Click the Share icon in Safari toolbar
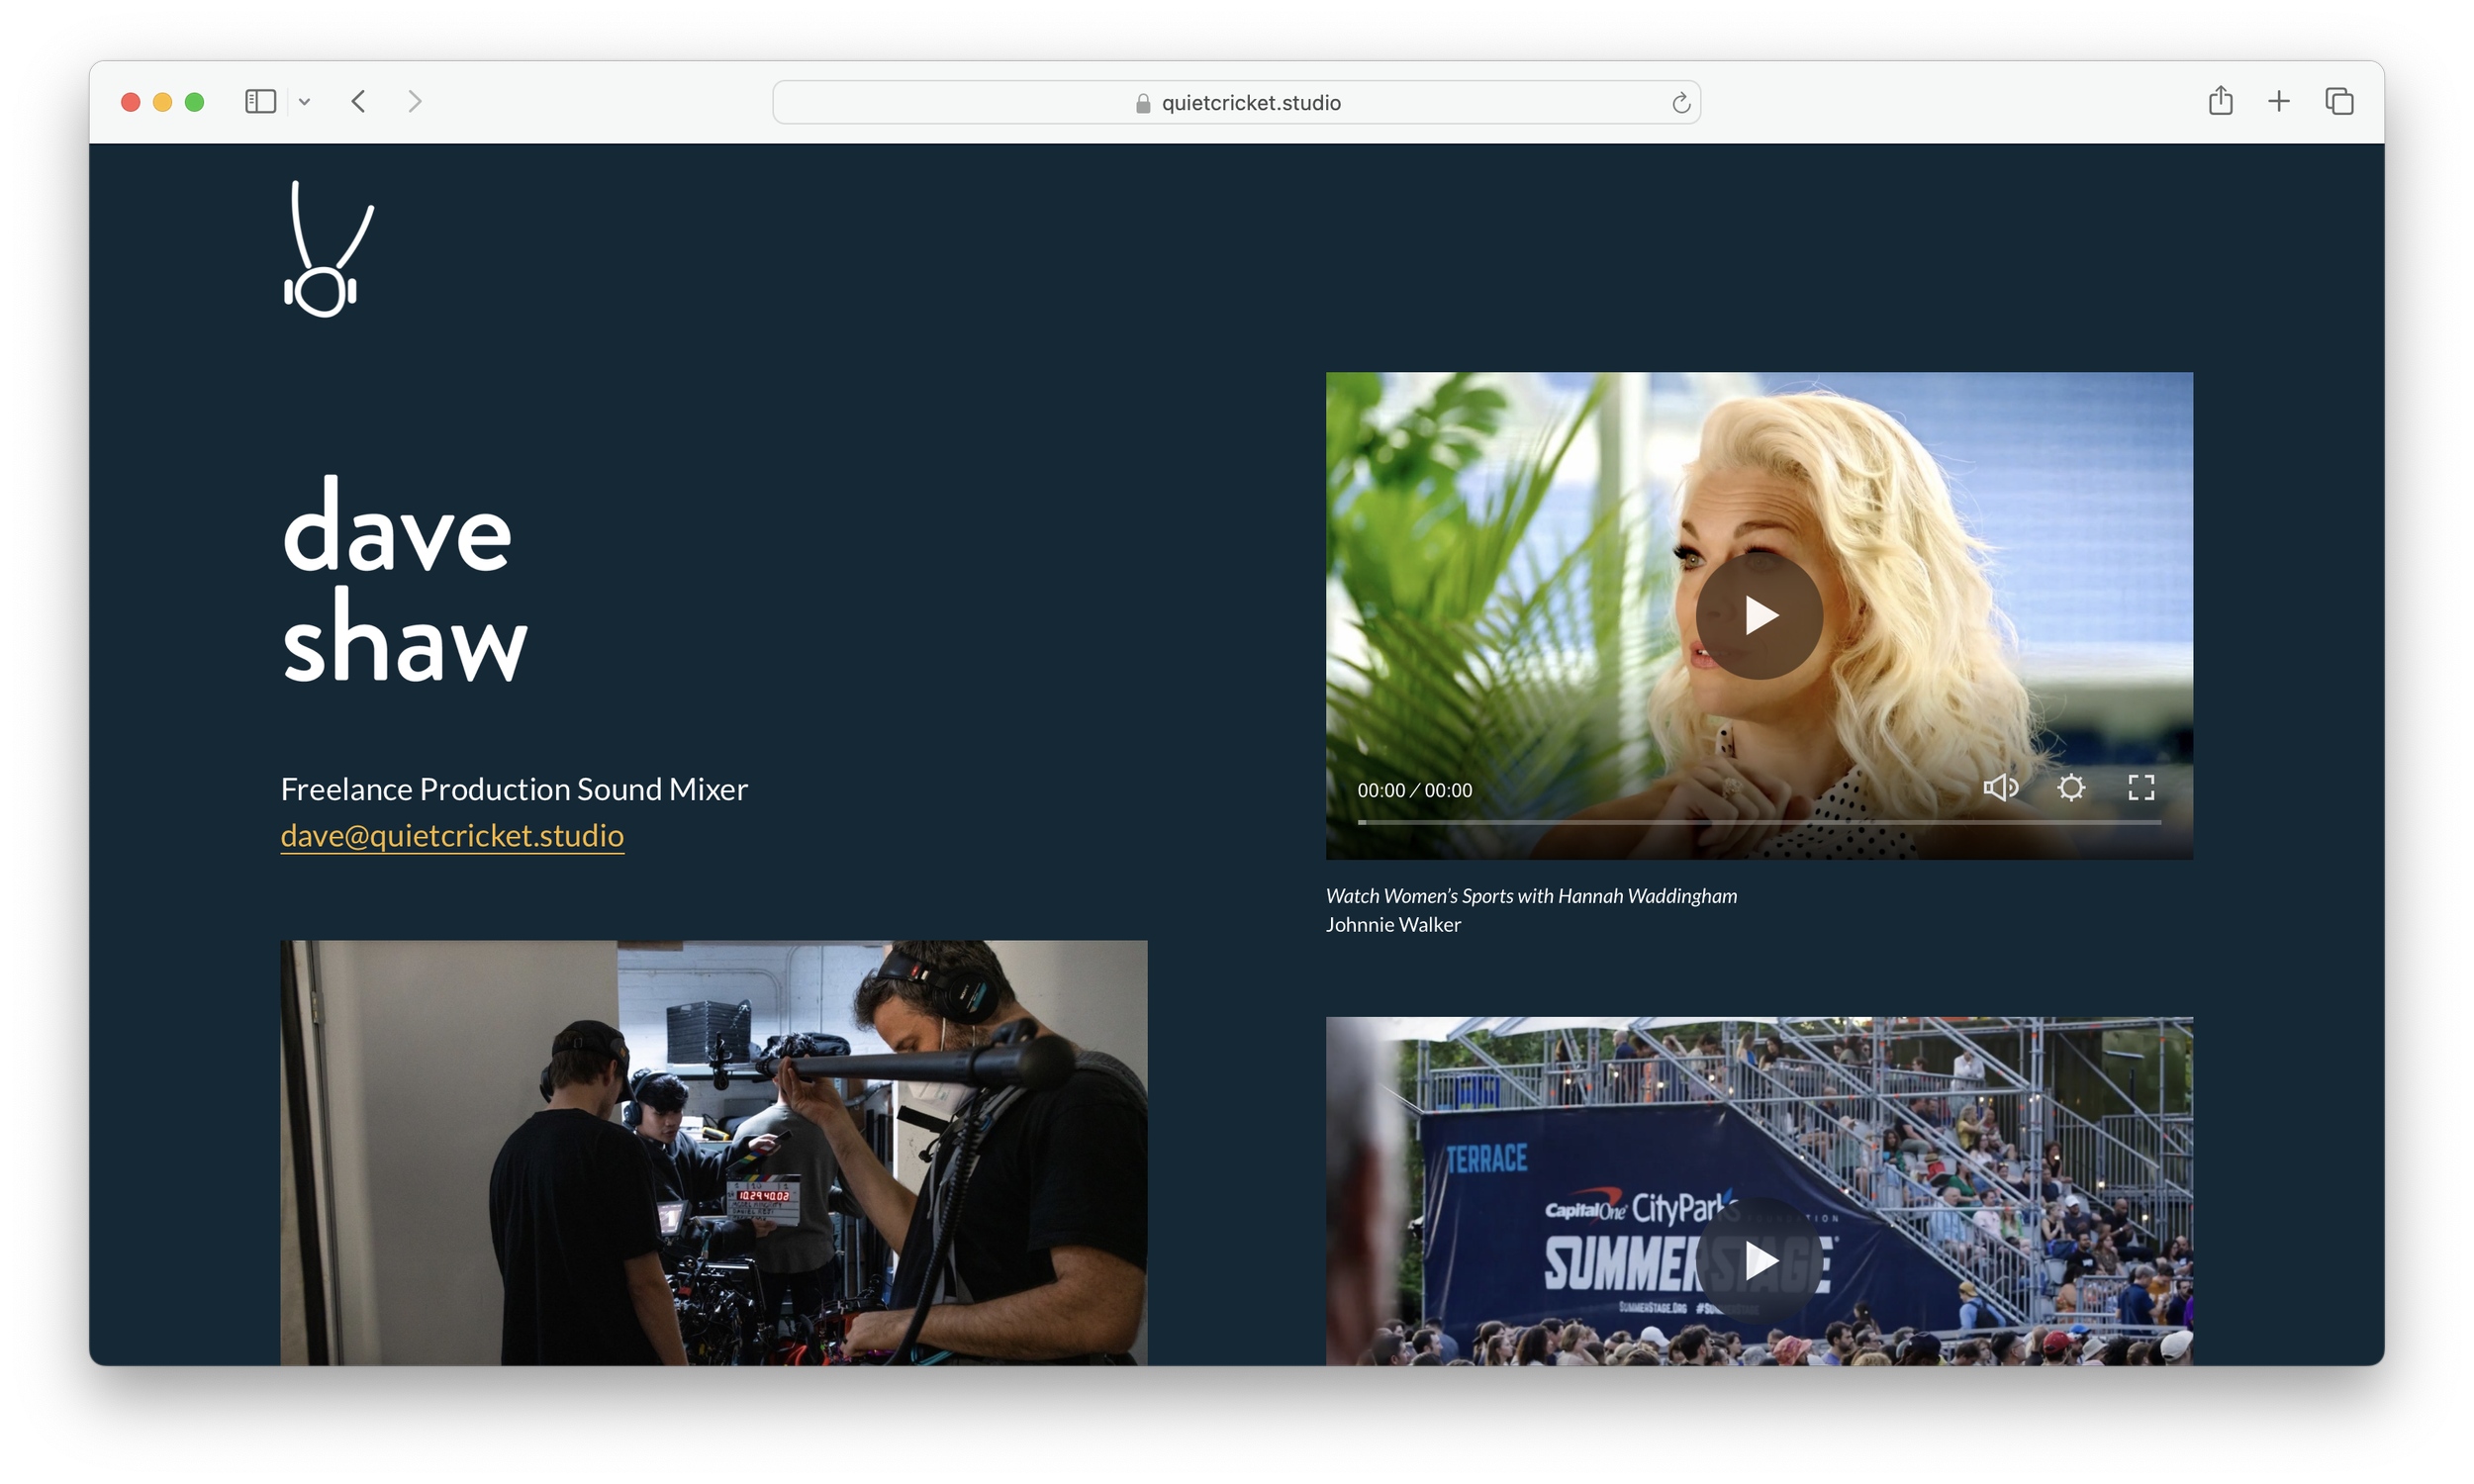This screenshot has width=2474, height=1484. (x=2221, y=101)
